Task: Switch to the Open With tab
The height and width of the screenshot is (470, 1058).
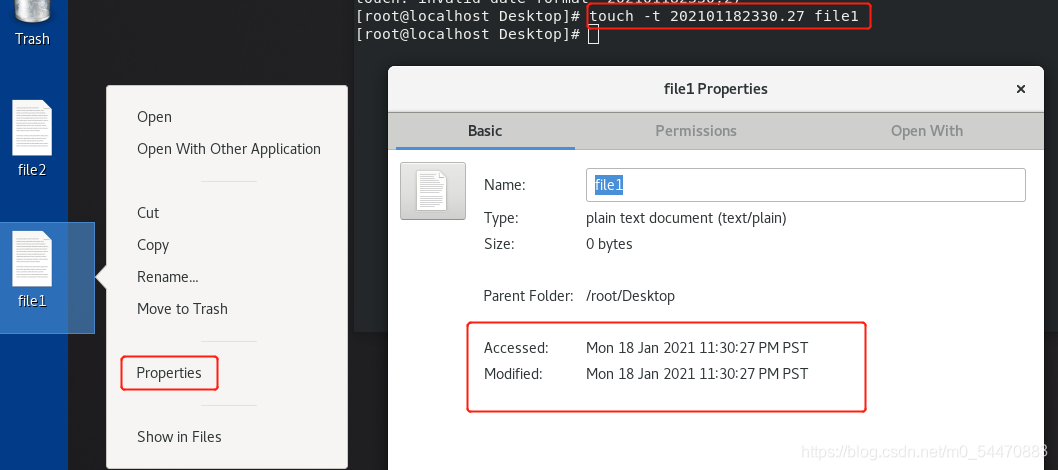Action: (x=926, y=131)
